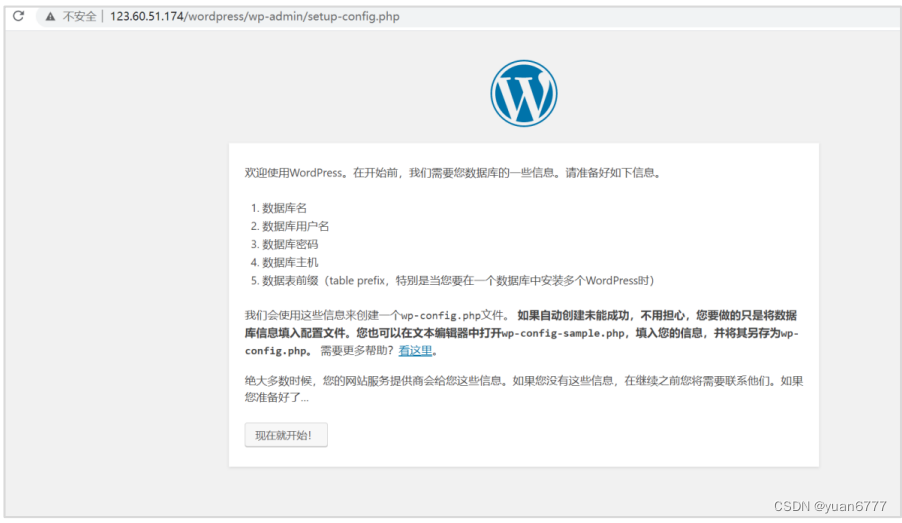Start setup with 现在就开始! button
This screenshot has height=523, width=902.
[x=286, y=435]
